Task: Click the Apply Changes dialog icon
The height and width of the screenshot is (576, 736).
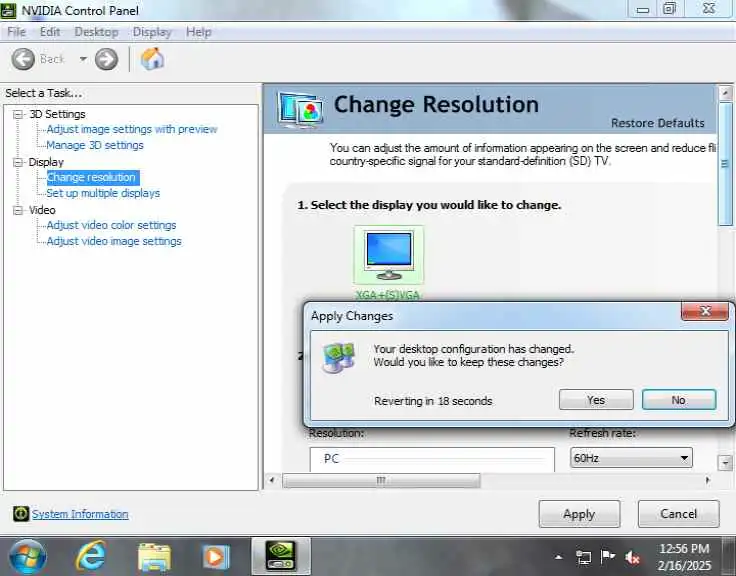Action: pyautogui.click(x=338, y=357)
